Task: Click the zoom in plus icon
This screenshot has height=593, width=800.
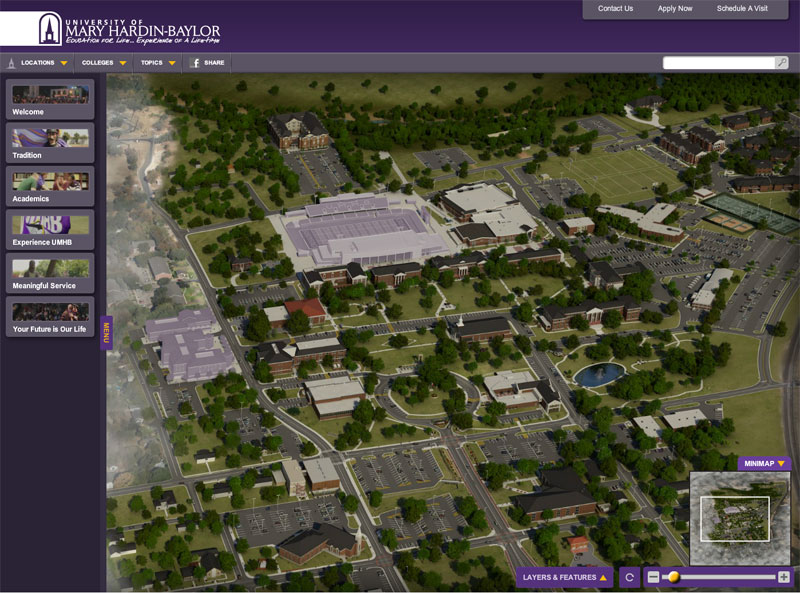Action: click(783, 577)
